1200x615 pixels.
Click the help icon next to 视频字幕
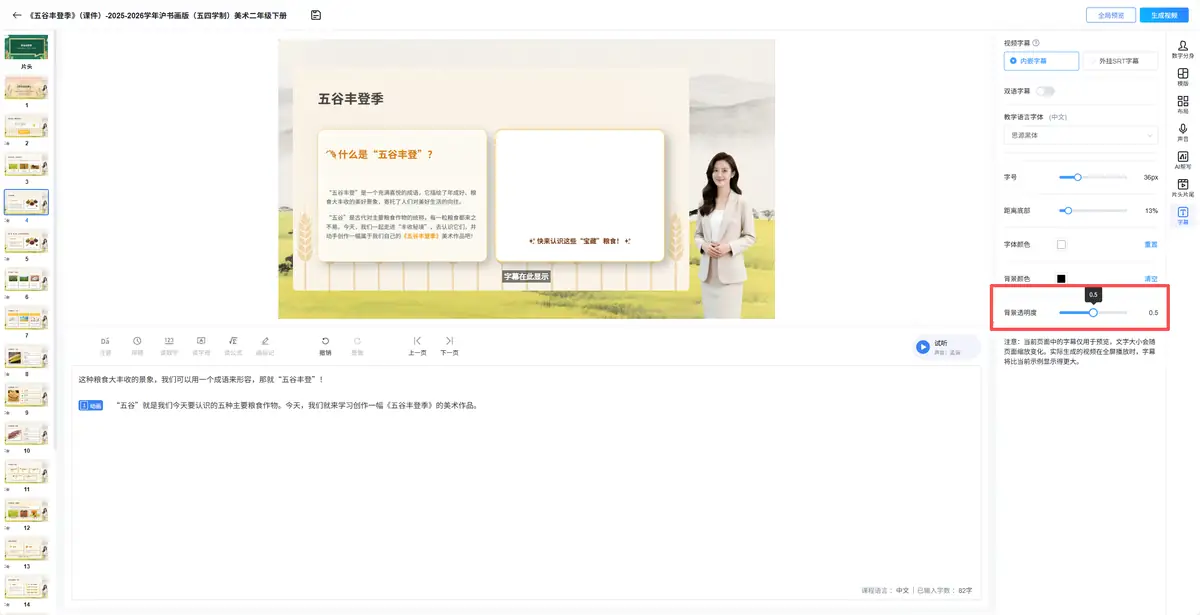coord(1035,43)
